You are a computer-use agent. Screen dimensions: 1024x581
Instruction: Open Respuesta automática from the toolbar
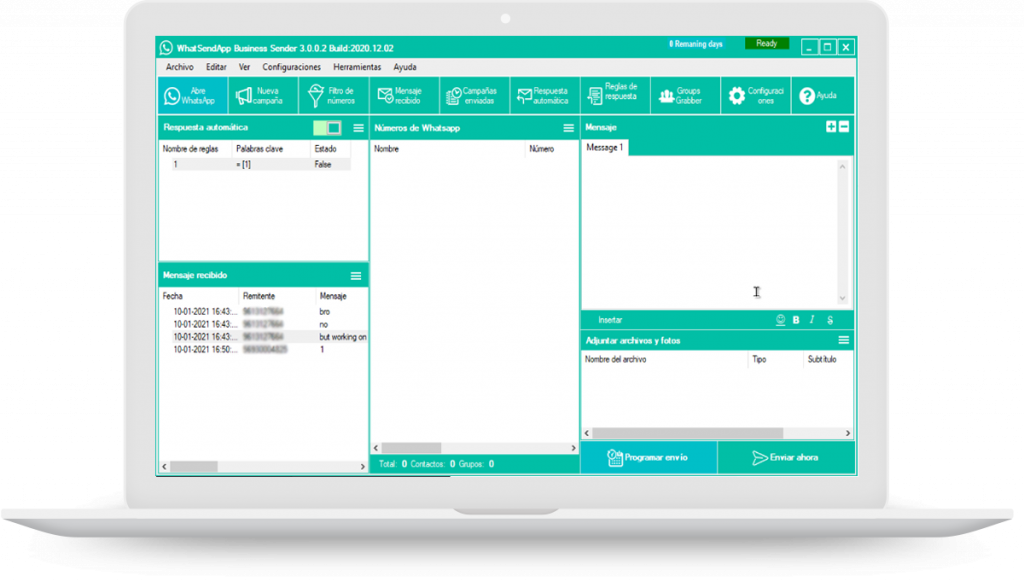click(545, 96)
